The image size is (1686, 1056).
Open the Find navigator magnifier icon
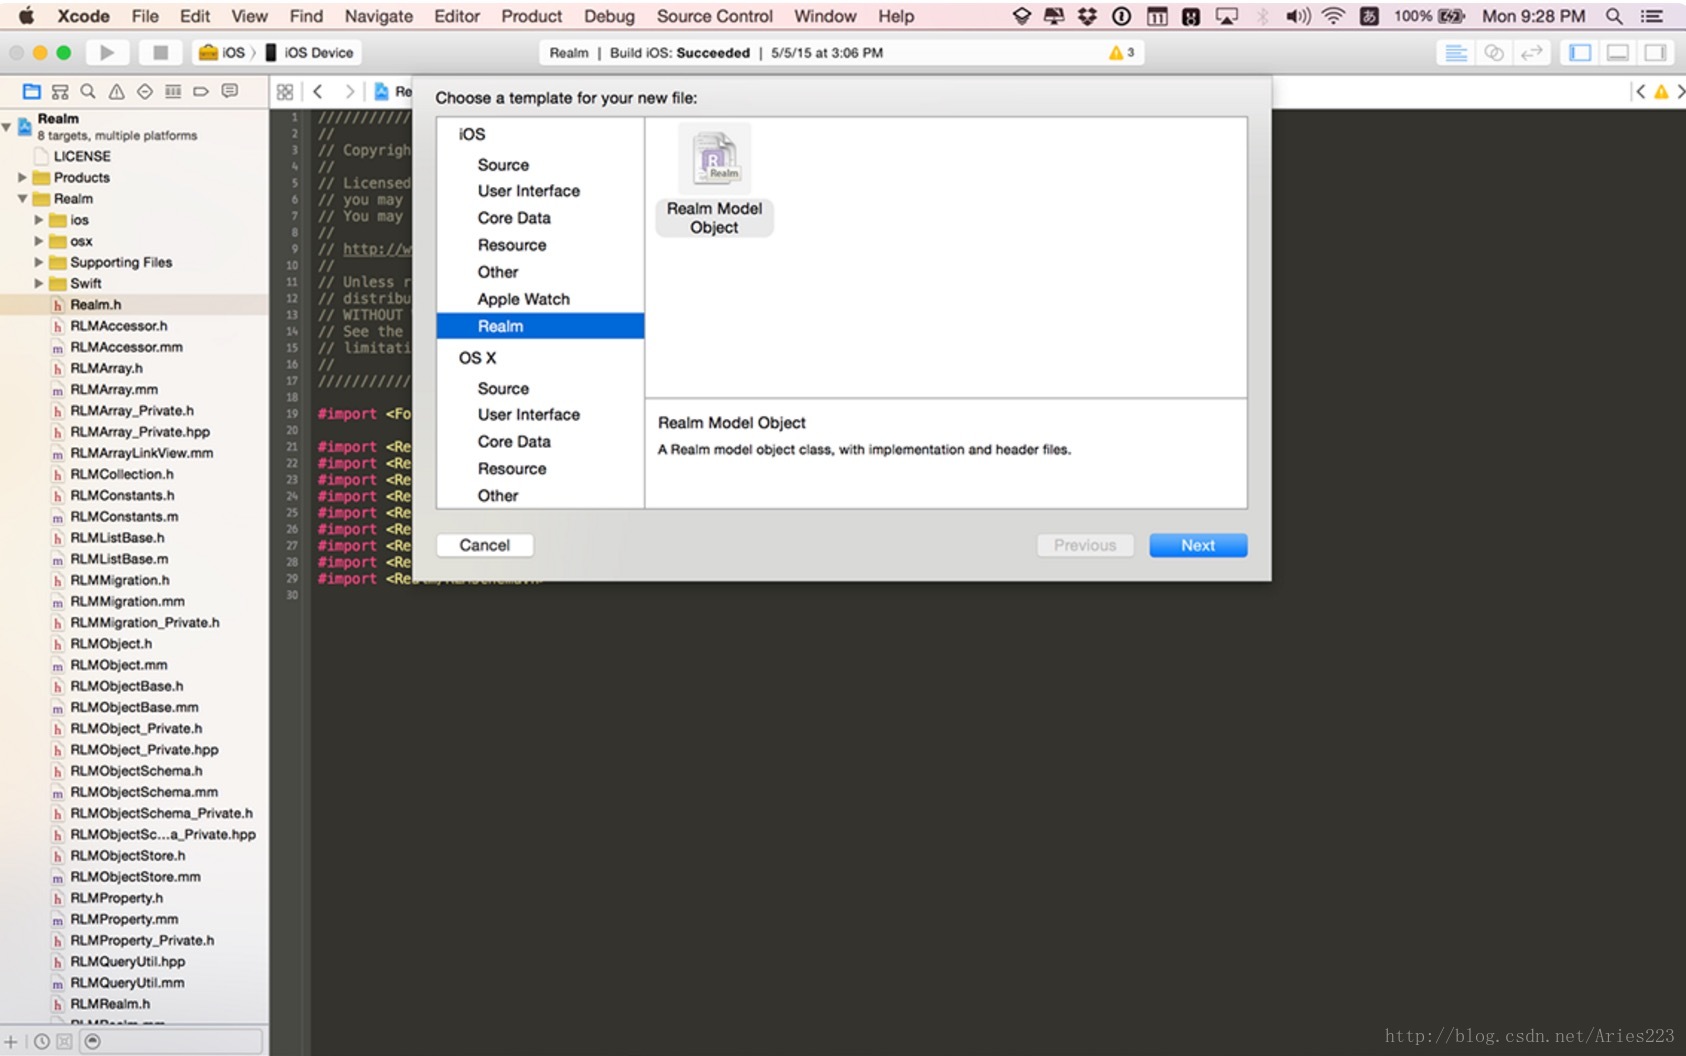tap(88, 92)
